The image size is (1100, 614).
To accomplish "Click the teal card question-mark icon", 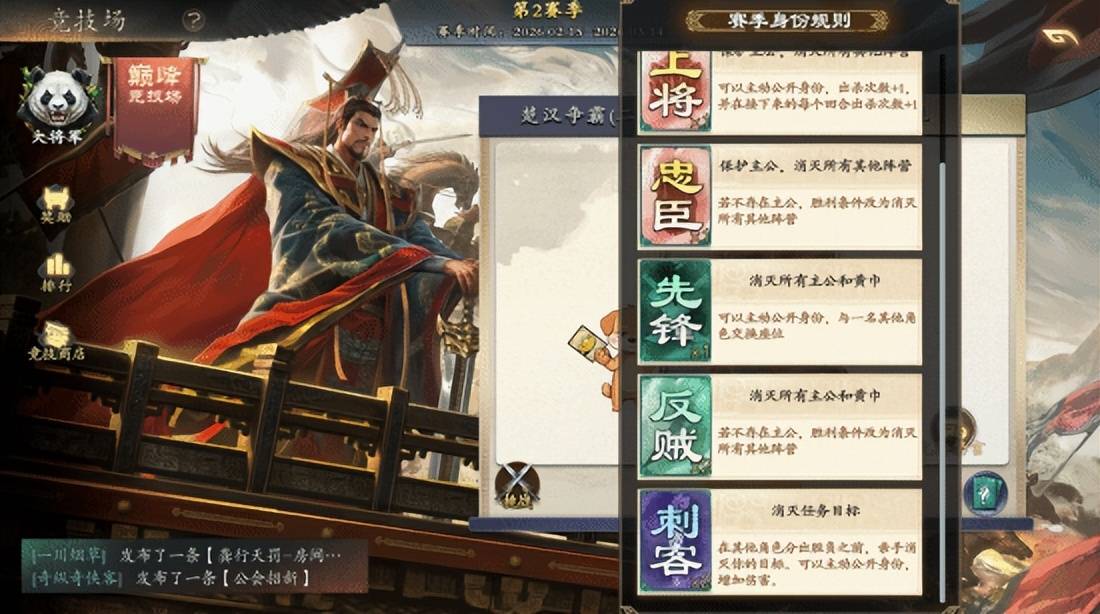I will click(x=985, y=495).
